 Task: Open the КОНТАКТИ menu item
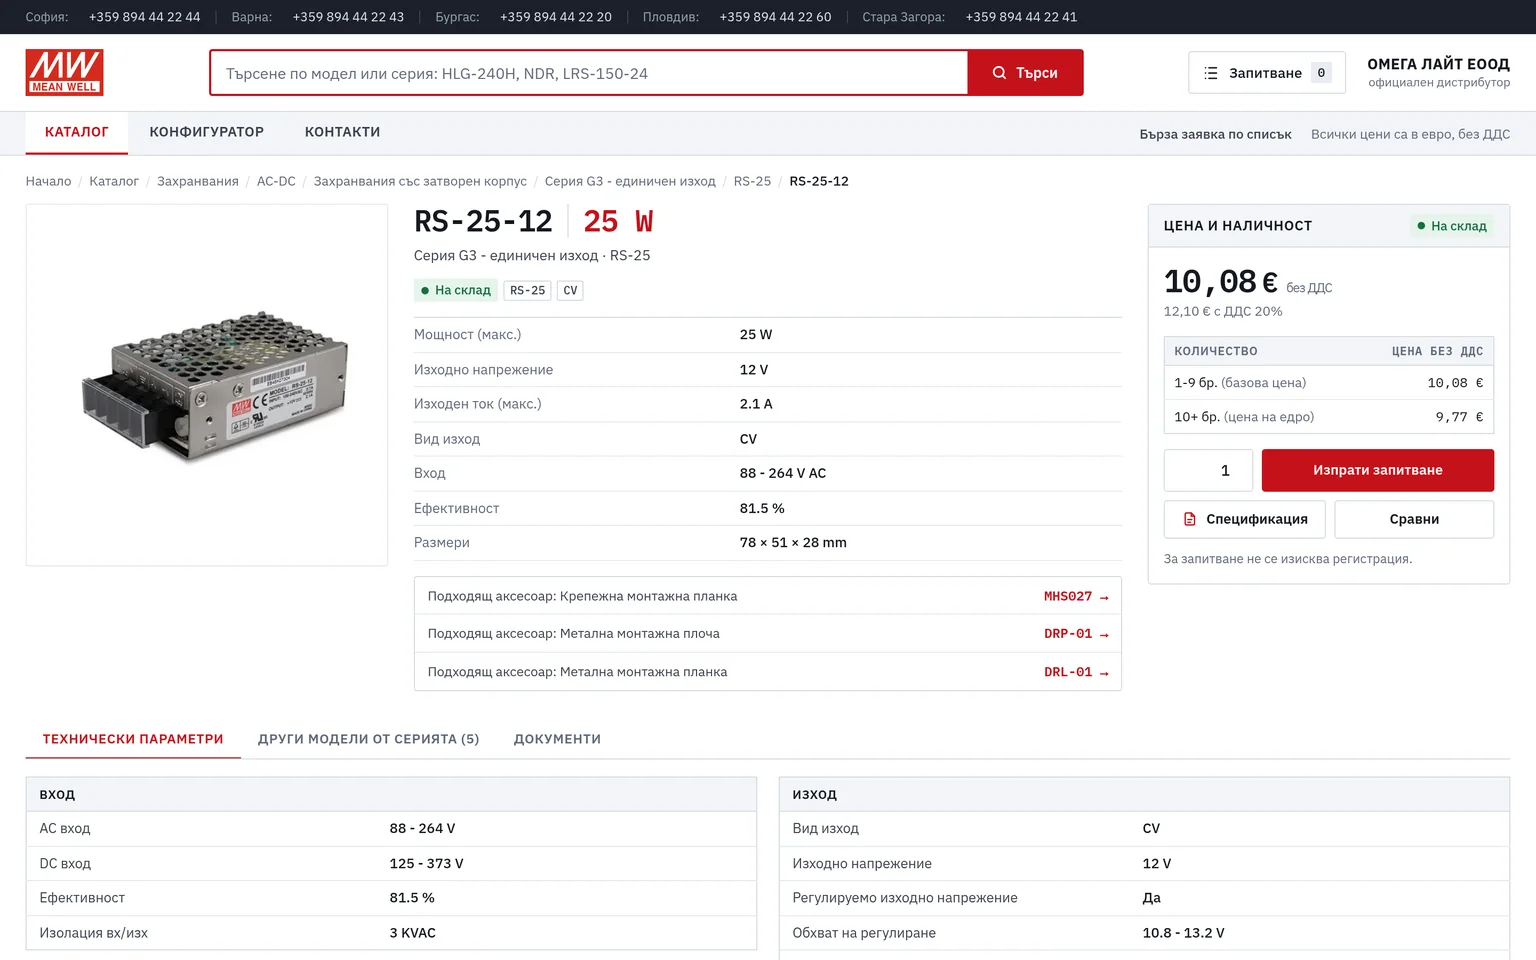(x=342, y=132)
